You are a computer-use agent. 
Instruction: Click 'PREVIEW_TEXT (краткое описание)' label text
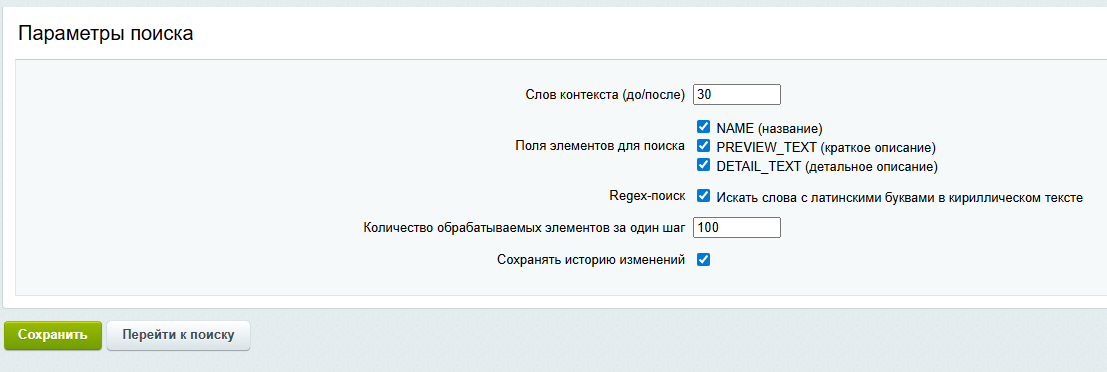pyautogui.click(x=826, y=148)
